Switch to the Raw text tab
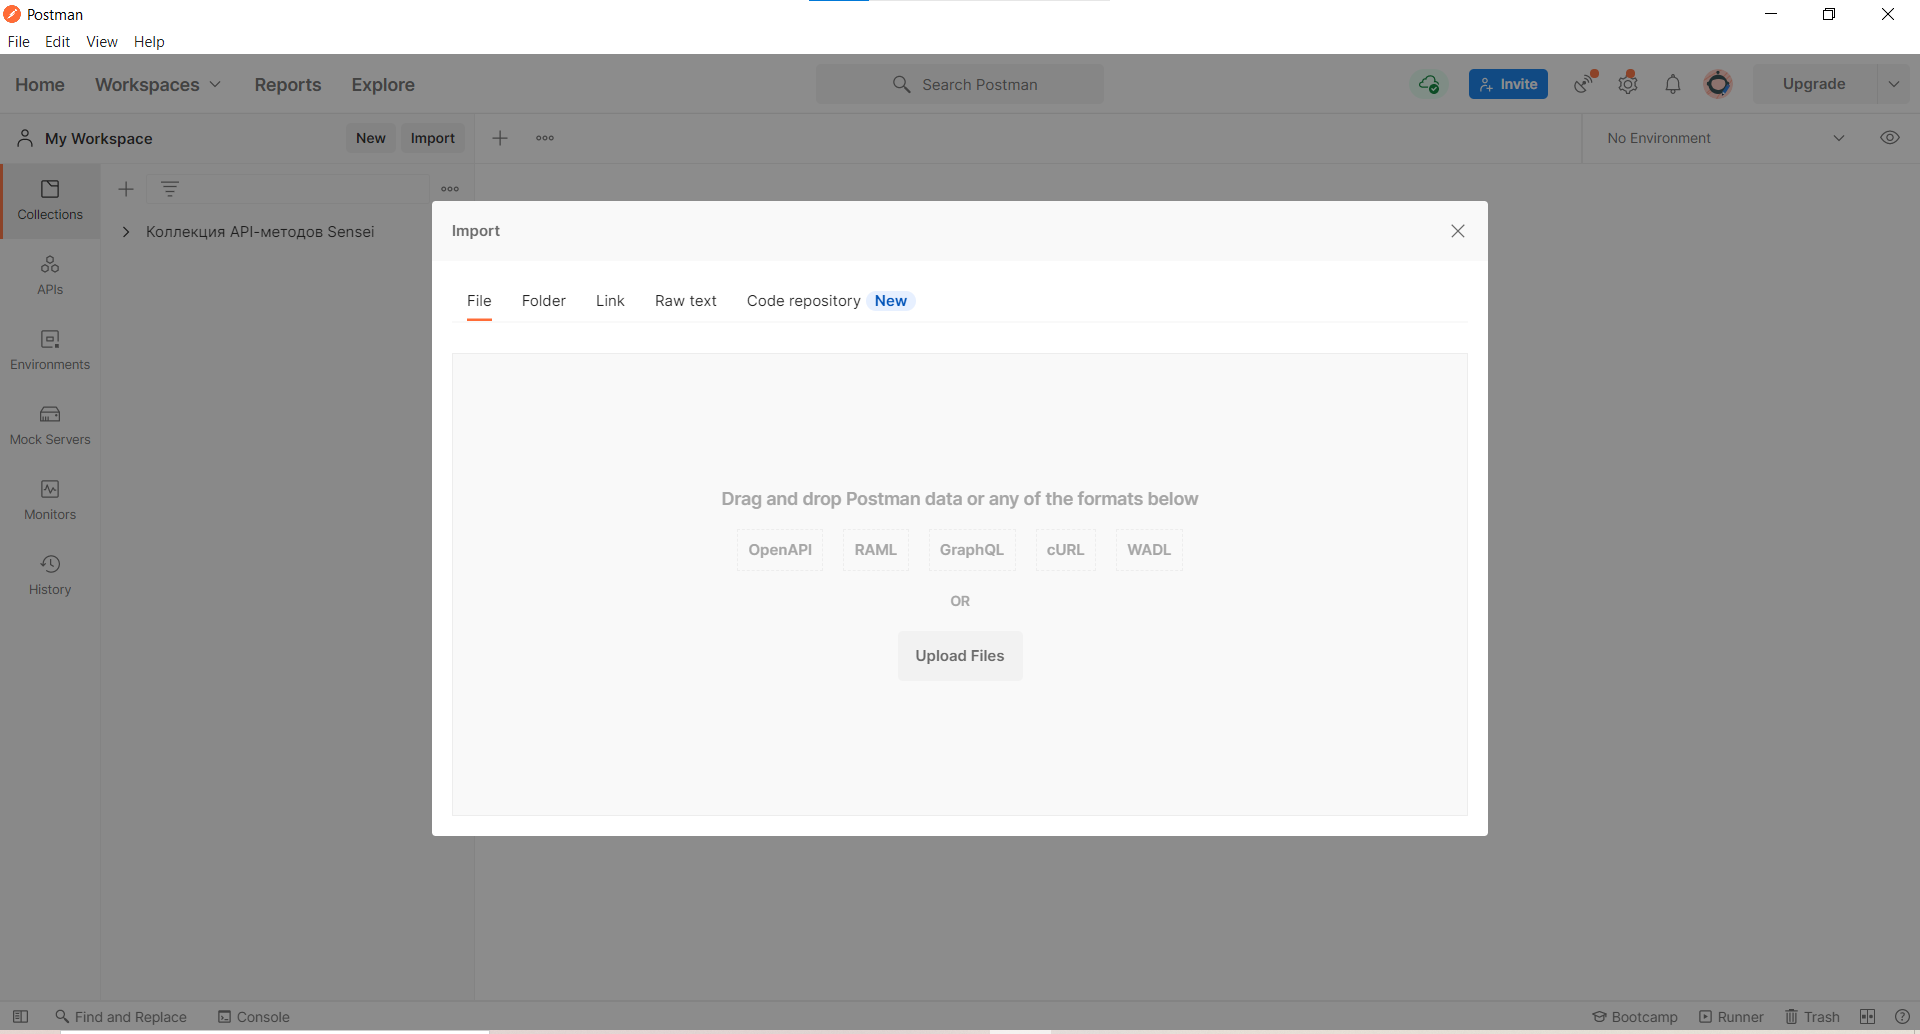The width and height of the screenshot is (1920, 1034). point(686,301)
